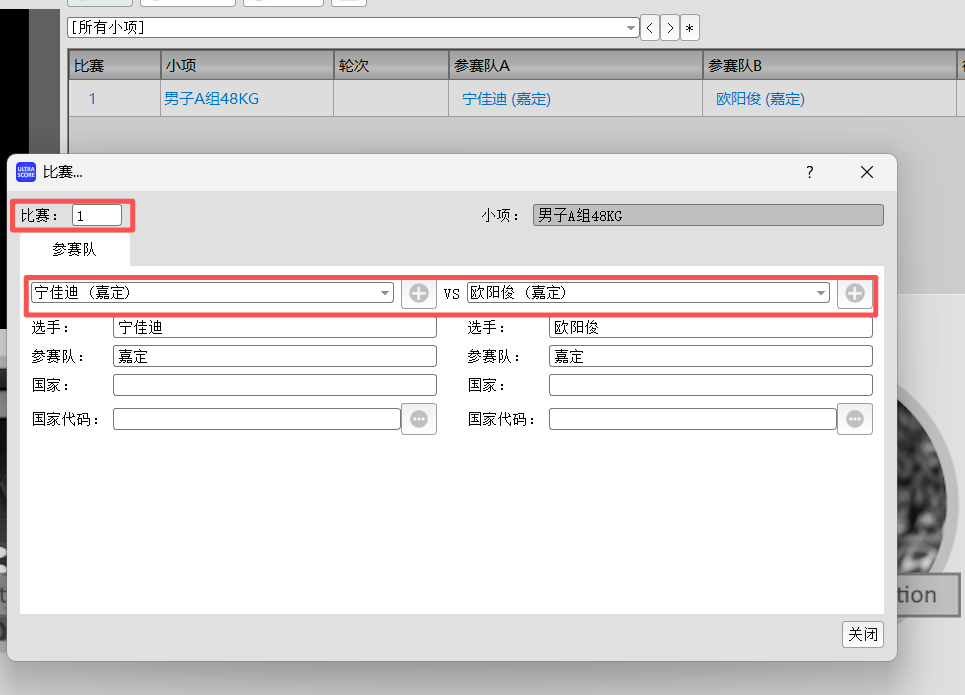Open the 欧阳俊（嘉定）participant dropdown
This screenshot has width=965, height=695.
[821, 293]
